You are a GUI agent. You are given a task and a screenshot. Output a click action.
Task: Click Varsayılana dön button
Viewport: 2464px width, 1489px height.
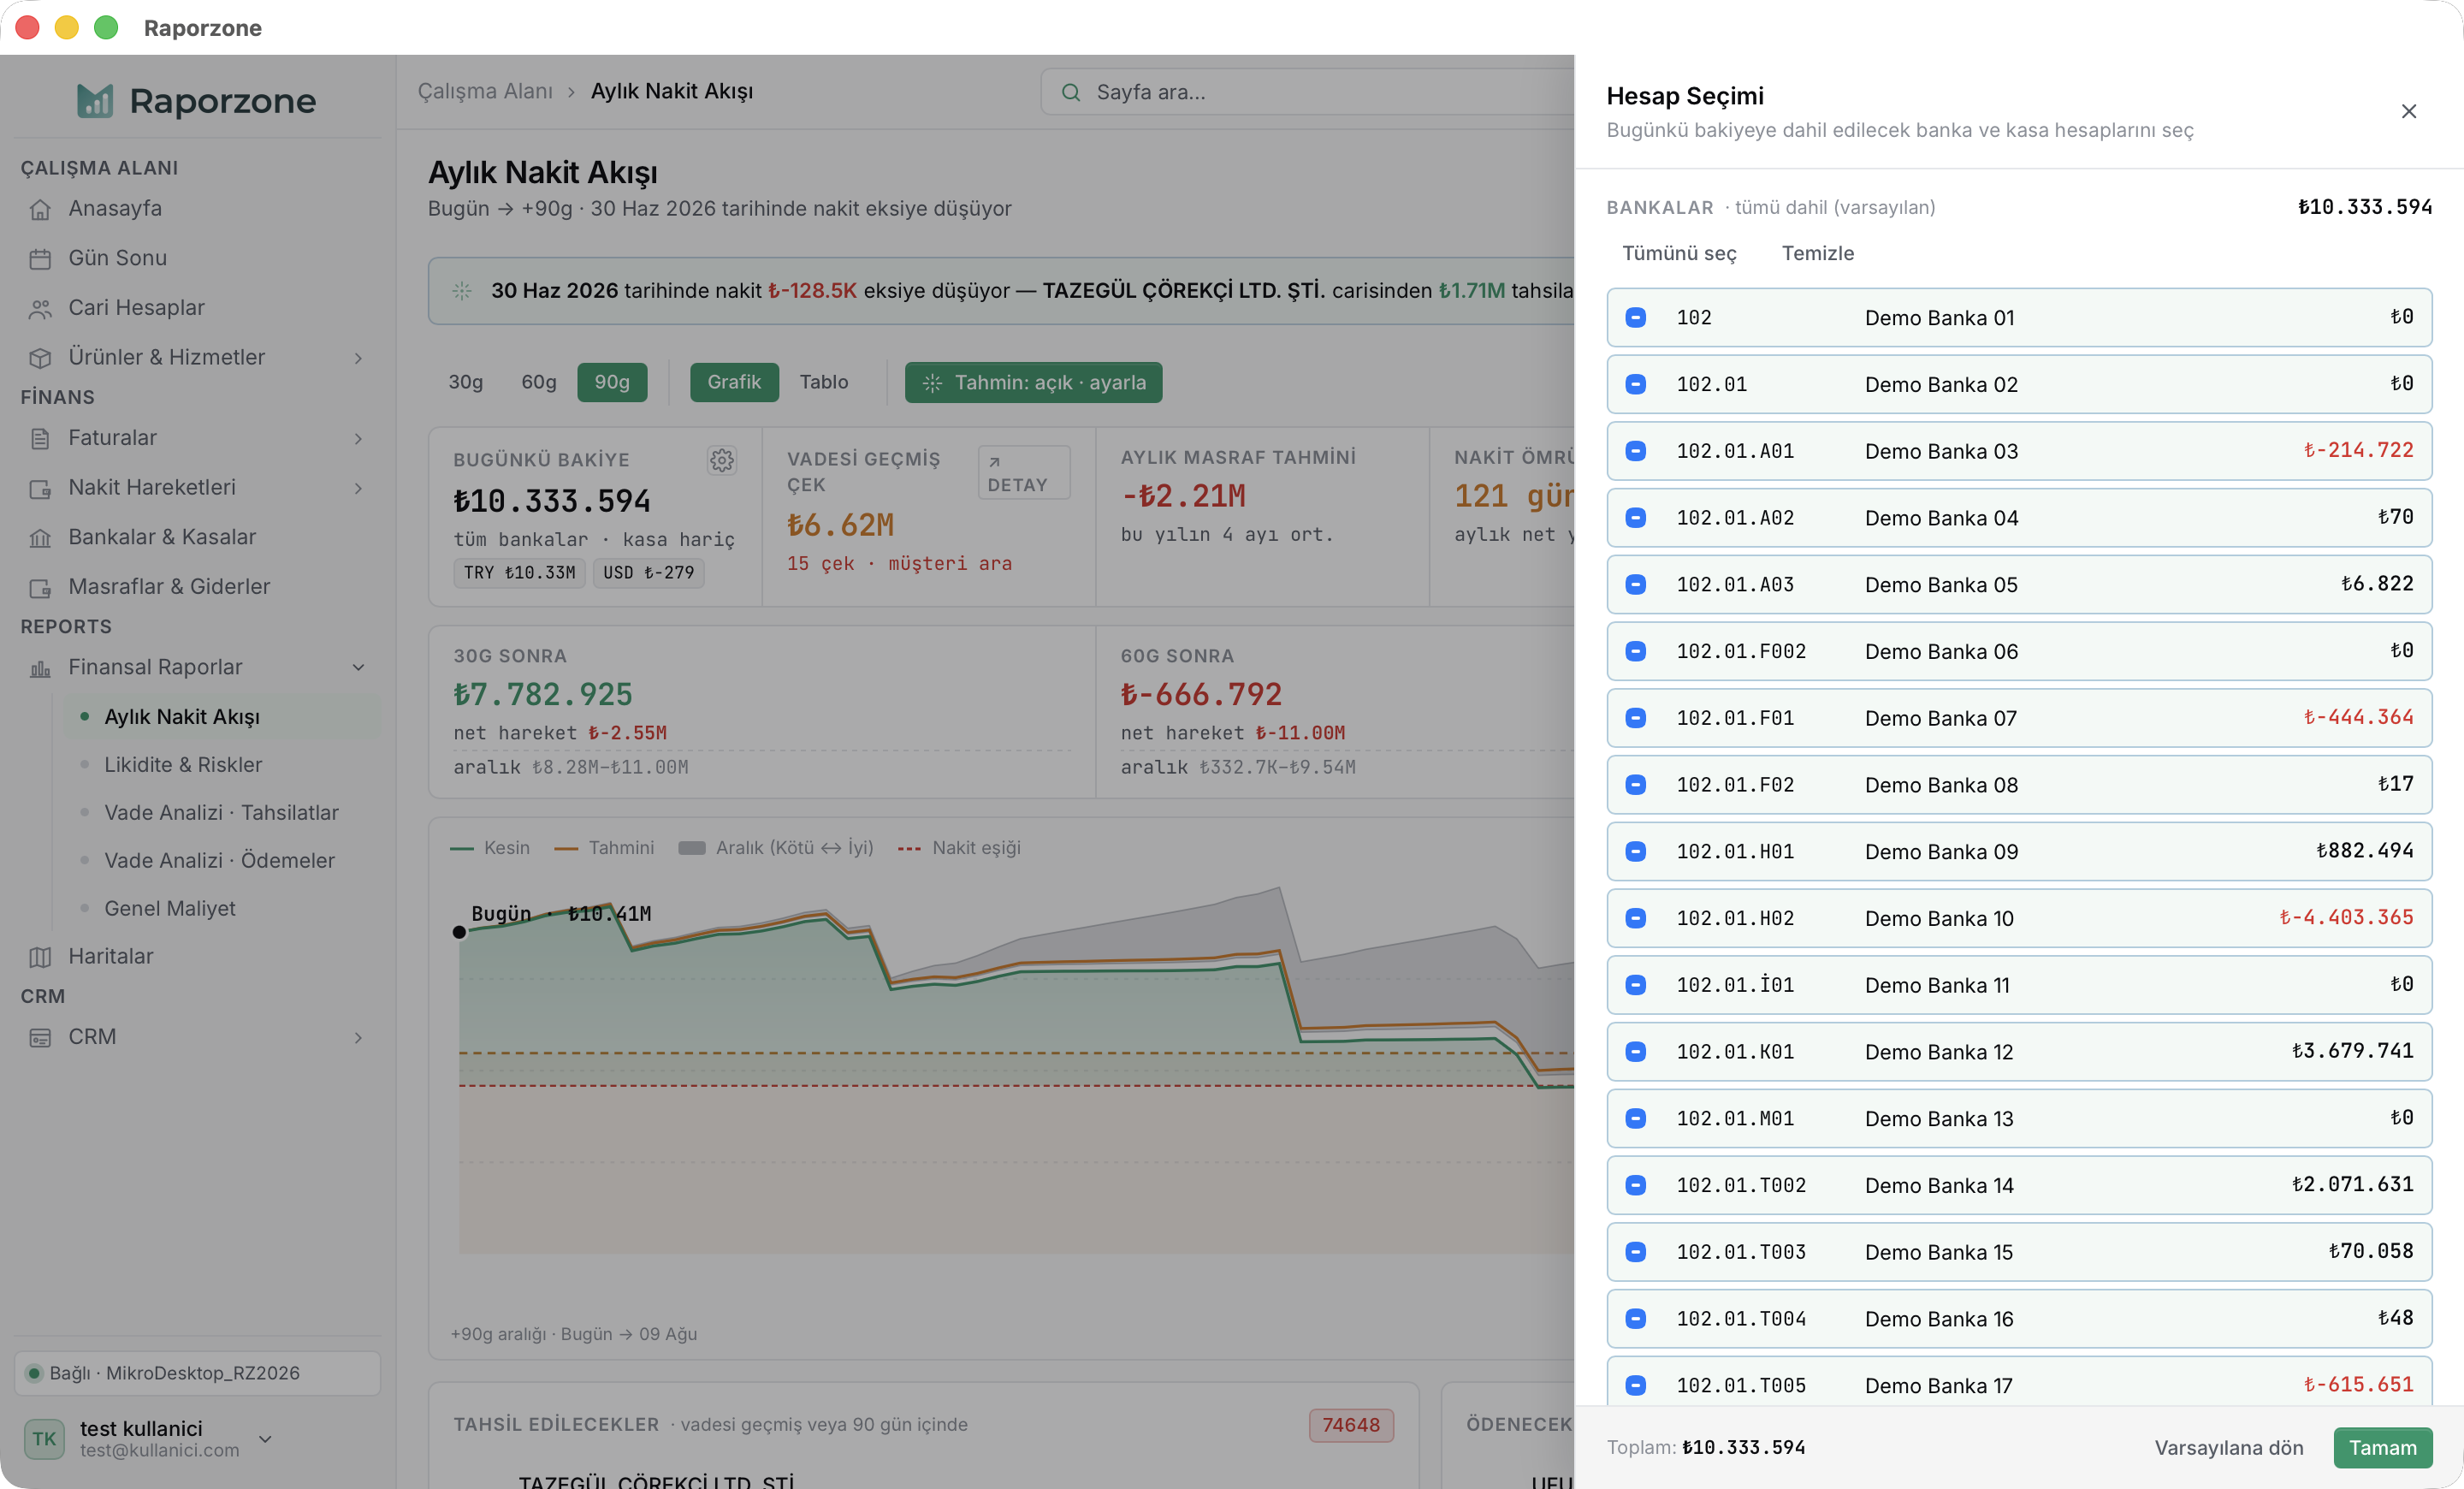pyautogui.click(x=2229, y=1448)
